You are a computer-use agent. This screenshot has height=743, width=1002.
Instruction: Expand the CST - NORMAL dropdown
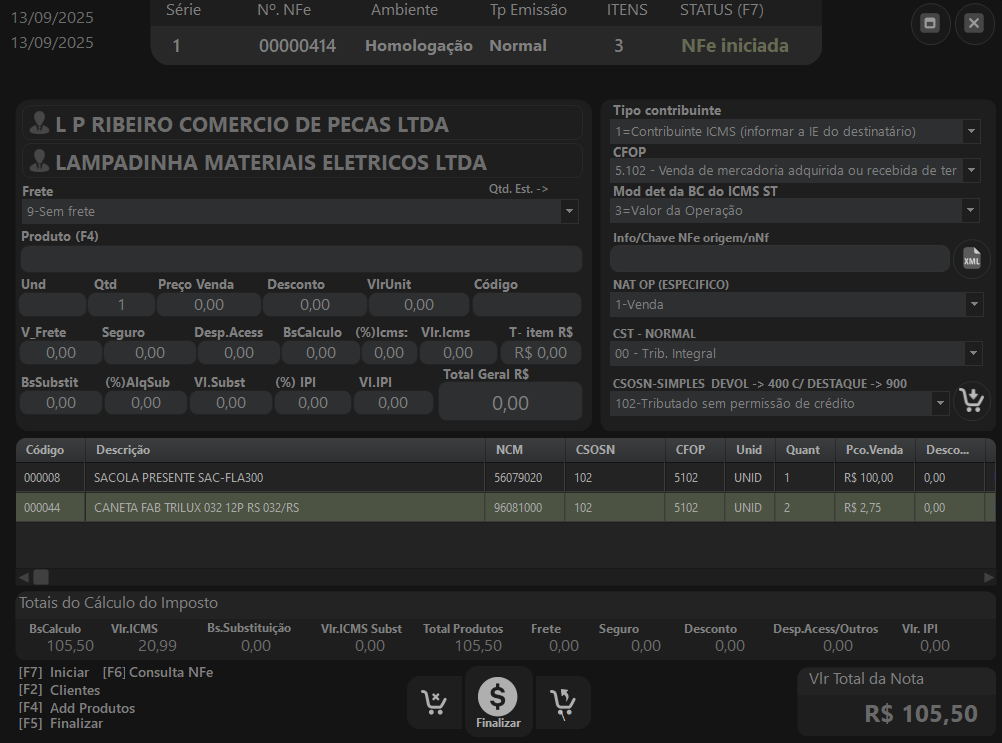click(x=971, y=354)
